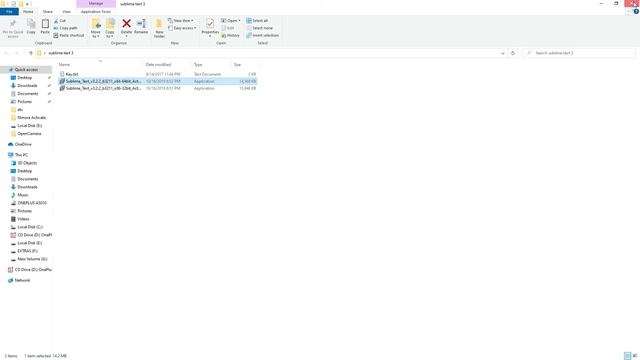This screenshot has width=640, height=360.
Task: Sort files by Name column header
Action: point(100,64)
